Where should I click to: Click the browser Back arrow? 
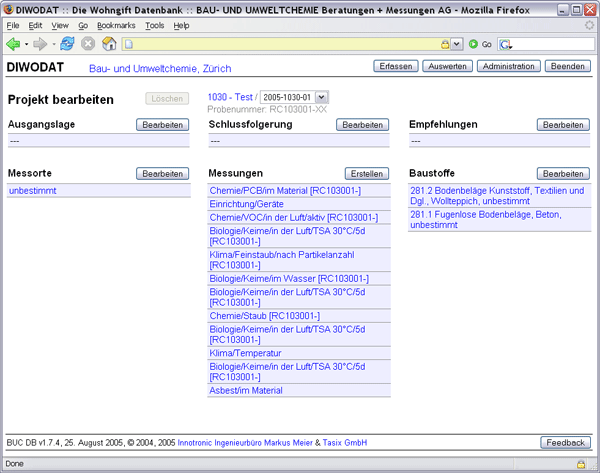[12, 44]
